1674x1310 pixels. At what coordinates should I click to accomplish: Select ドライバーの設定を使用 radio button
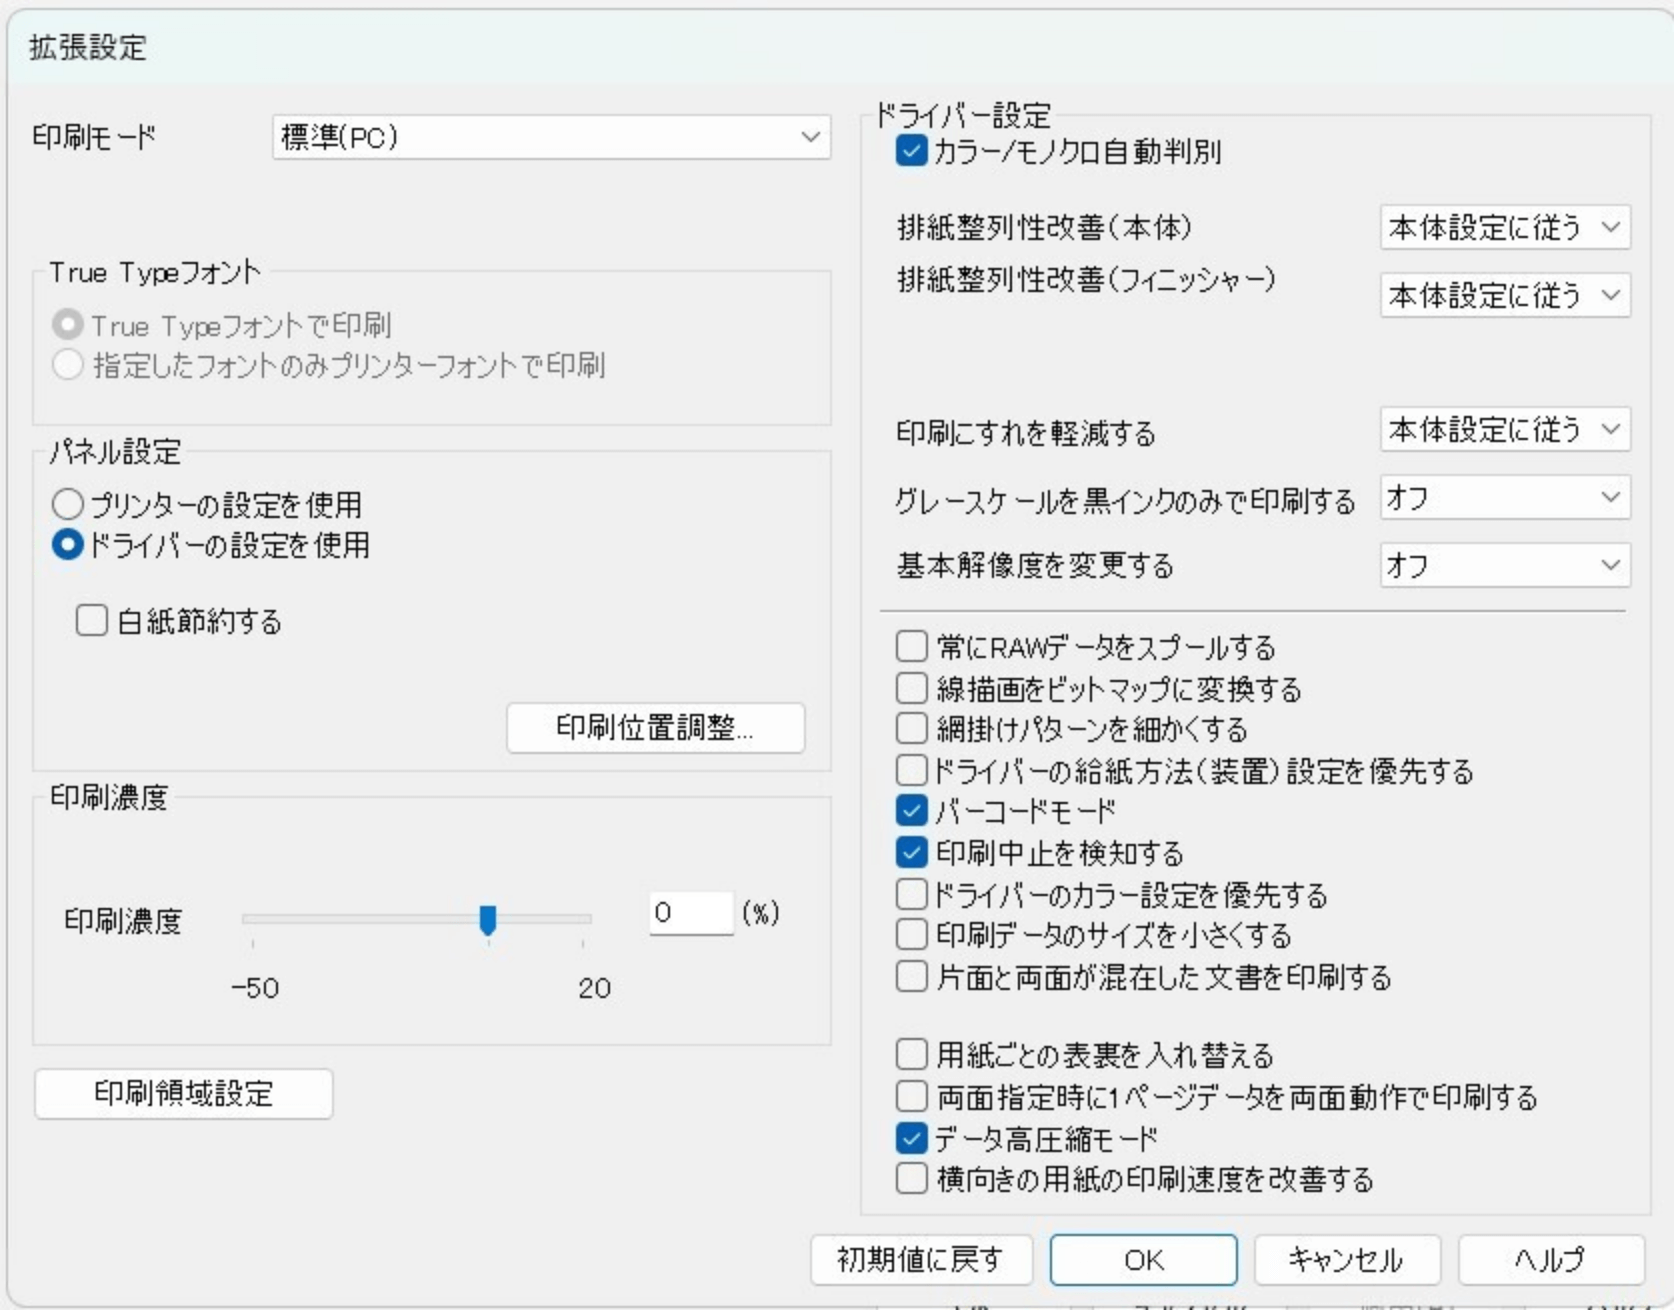(x=67, y=545)
